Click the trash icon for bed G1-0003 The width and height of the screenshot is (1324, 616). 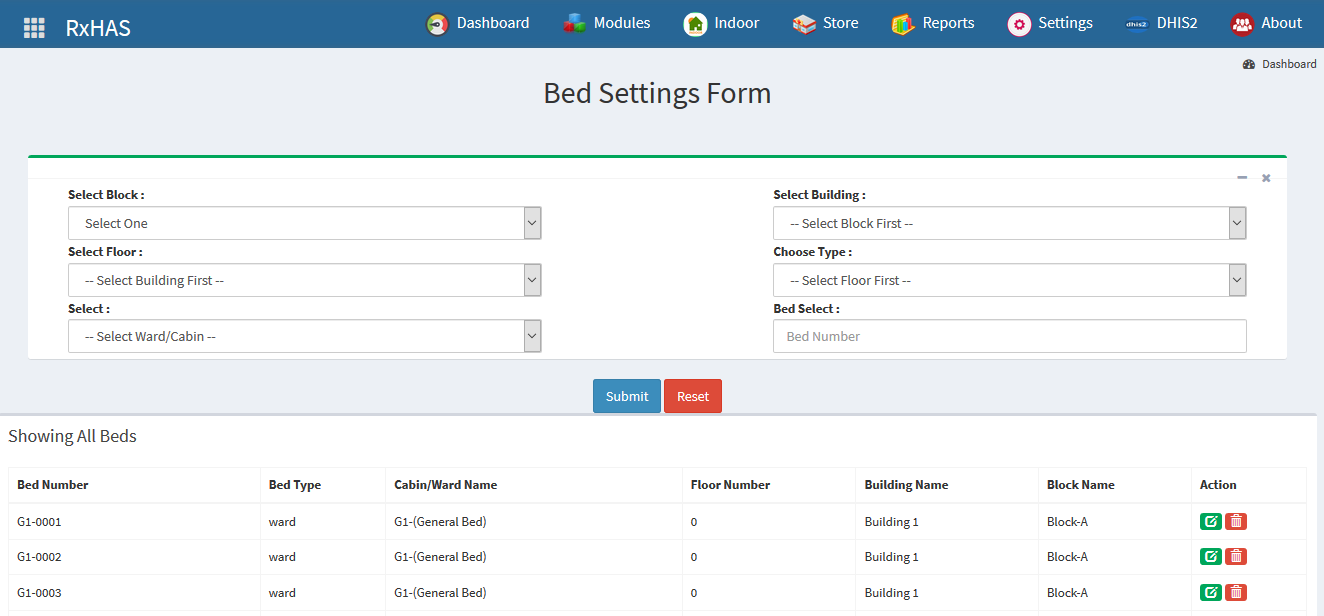[1236, 592]
